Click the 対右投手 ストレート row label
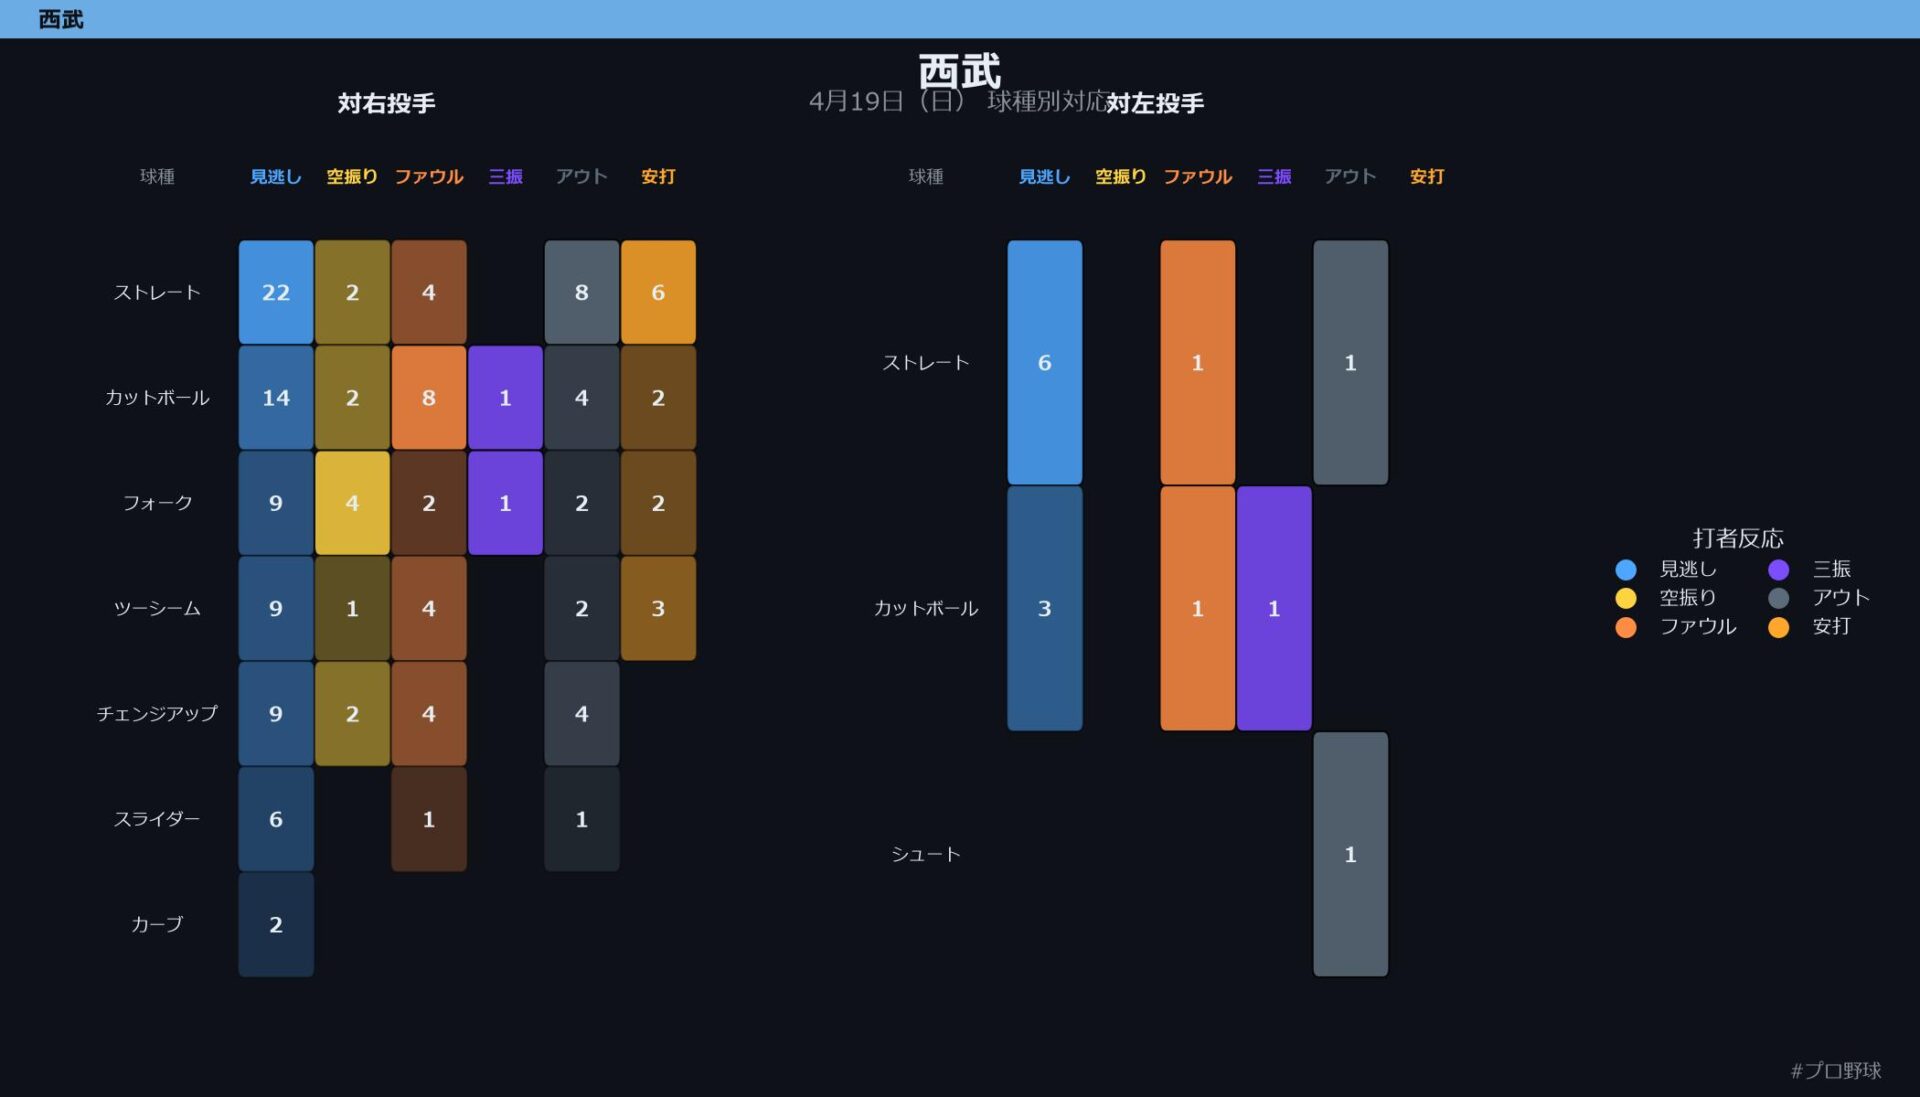This screenshot has width=1920, height=1097. coord(157,292)
